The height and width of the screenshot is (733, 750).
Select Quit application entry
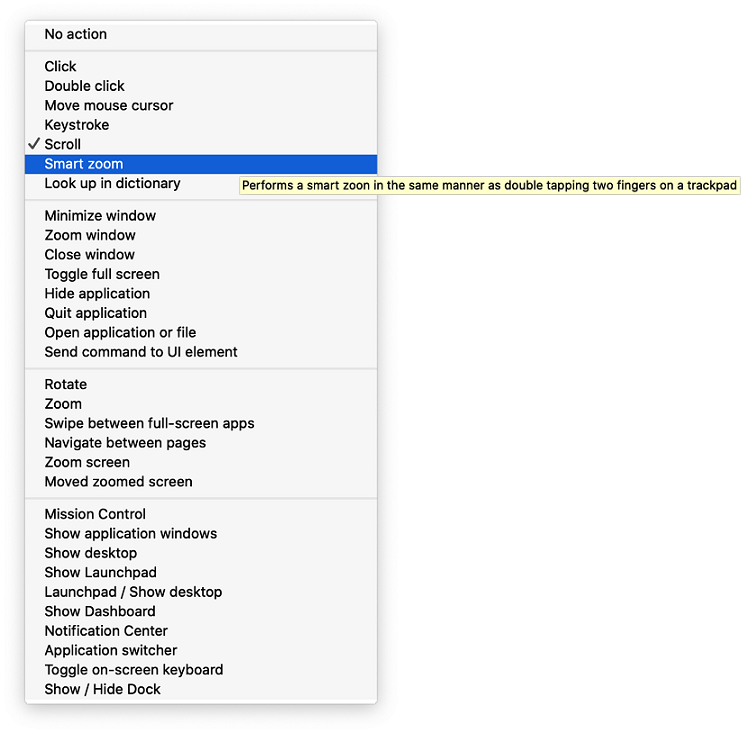[x=201, y=313]
